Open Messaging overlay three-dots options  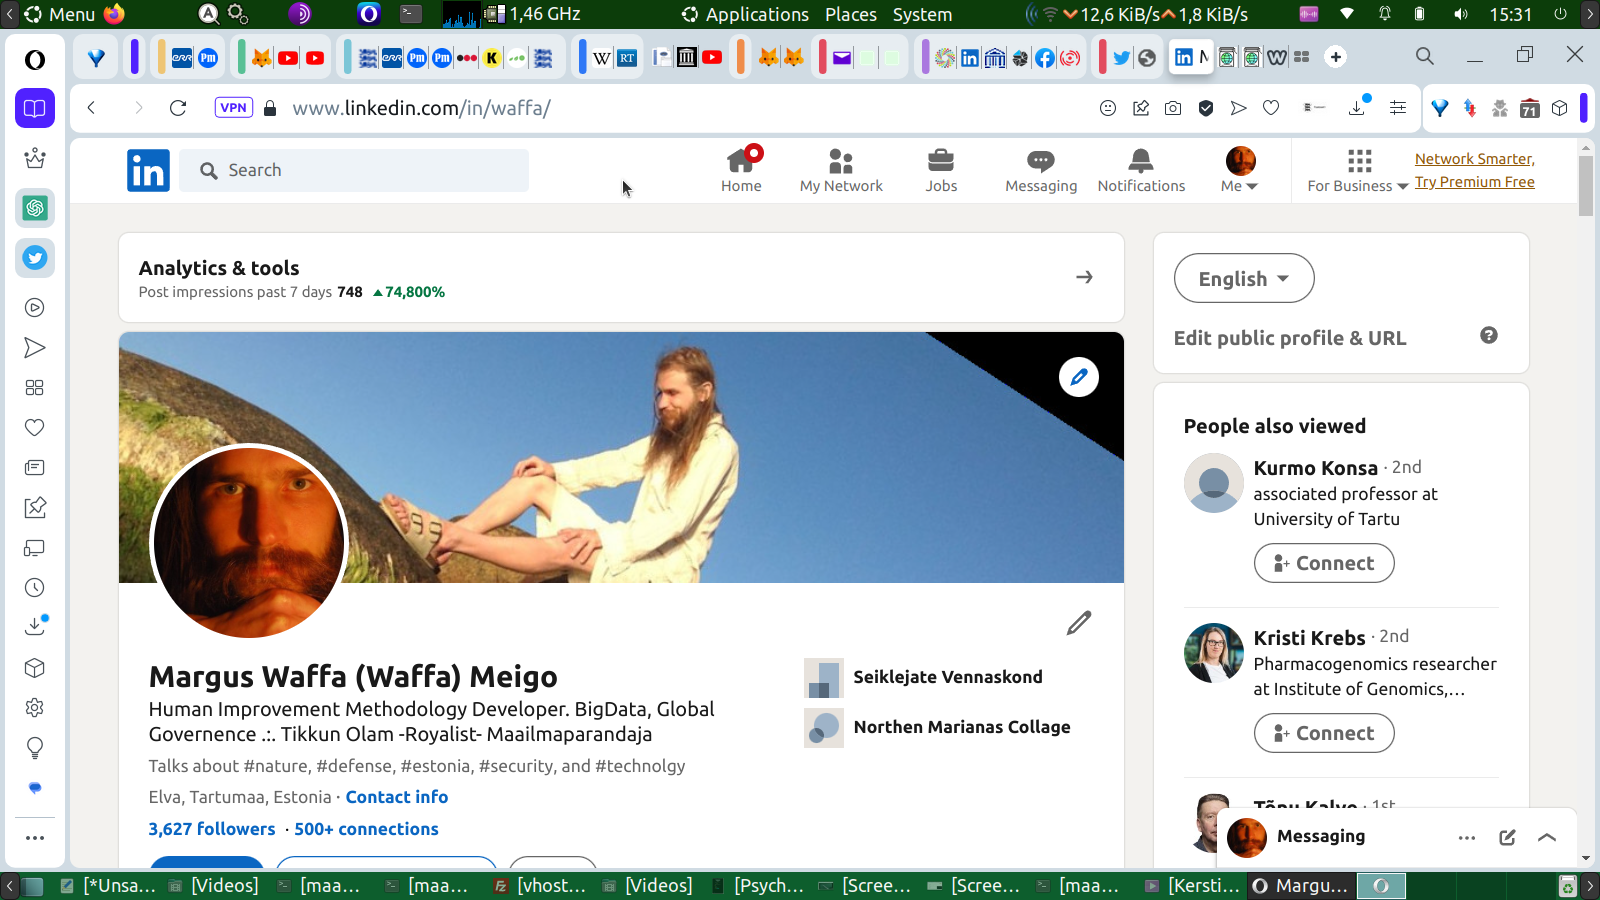[x=1467, y=838]
